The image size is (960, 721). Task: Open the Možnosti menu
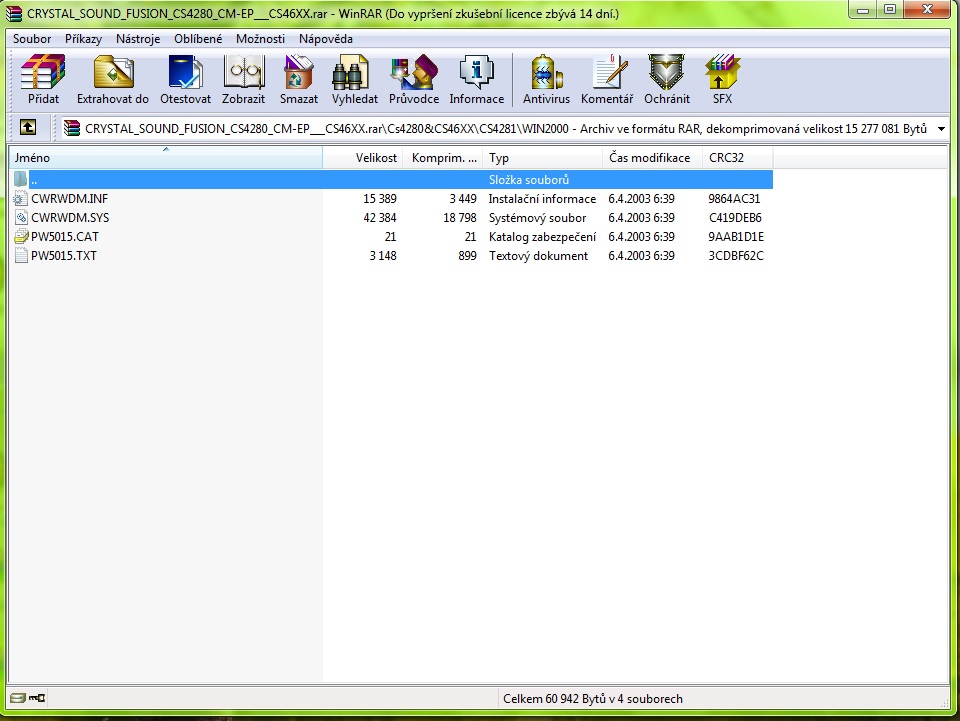click(260, 39)
